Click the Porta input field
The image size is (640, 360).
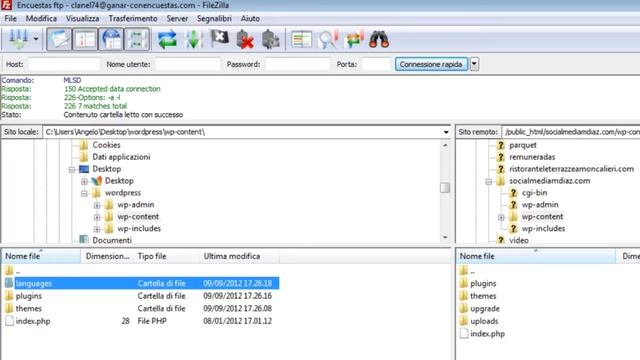pyautogui.click(x=376, y=64)
